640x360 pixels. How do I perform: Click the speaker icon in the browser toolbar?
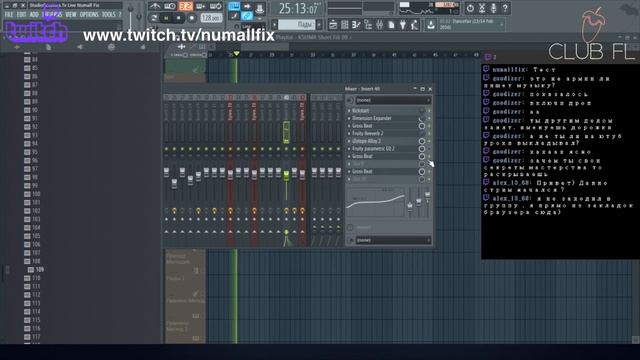(x=80, y=47)
